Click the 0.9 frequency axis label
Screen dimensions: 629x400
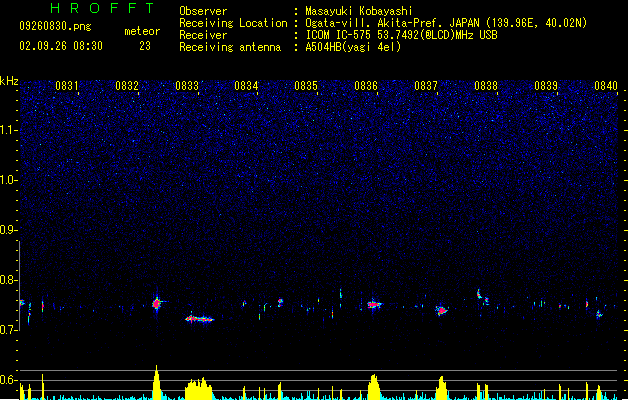coord(8,230)
